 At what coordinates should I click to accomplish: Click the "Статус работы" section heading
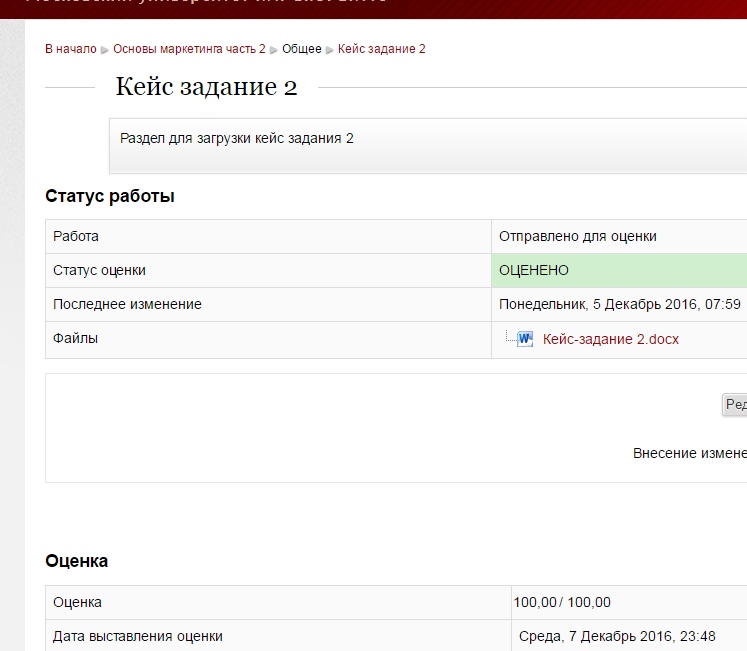click(x=110, y=196)
